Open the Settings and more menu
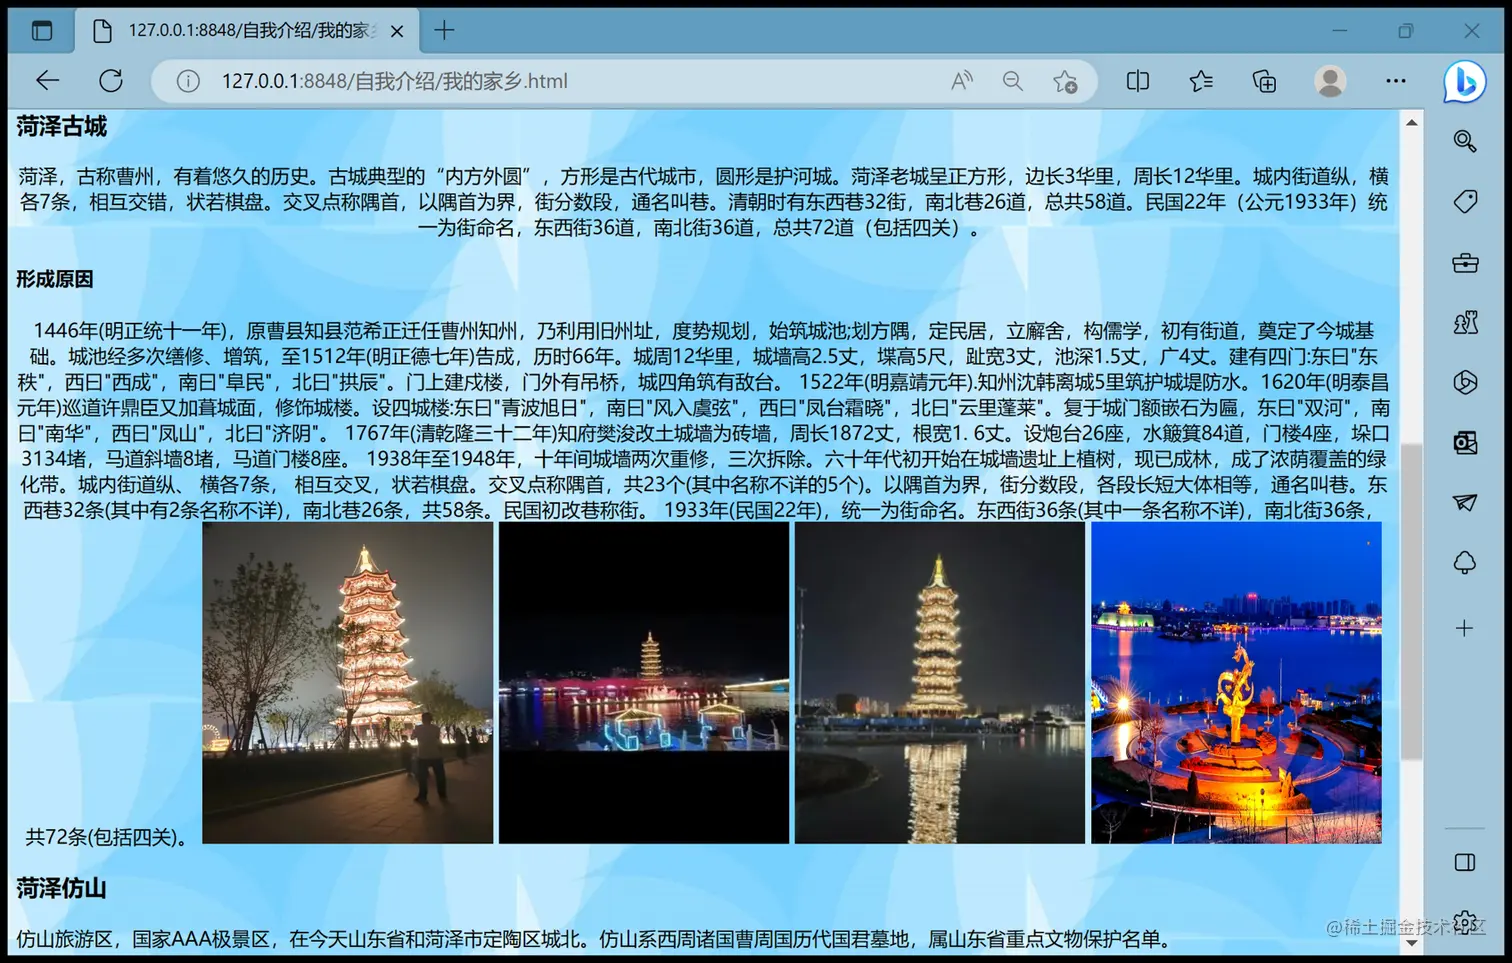Screen dimensions: 1512x963 (1396, 81)
